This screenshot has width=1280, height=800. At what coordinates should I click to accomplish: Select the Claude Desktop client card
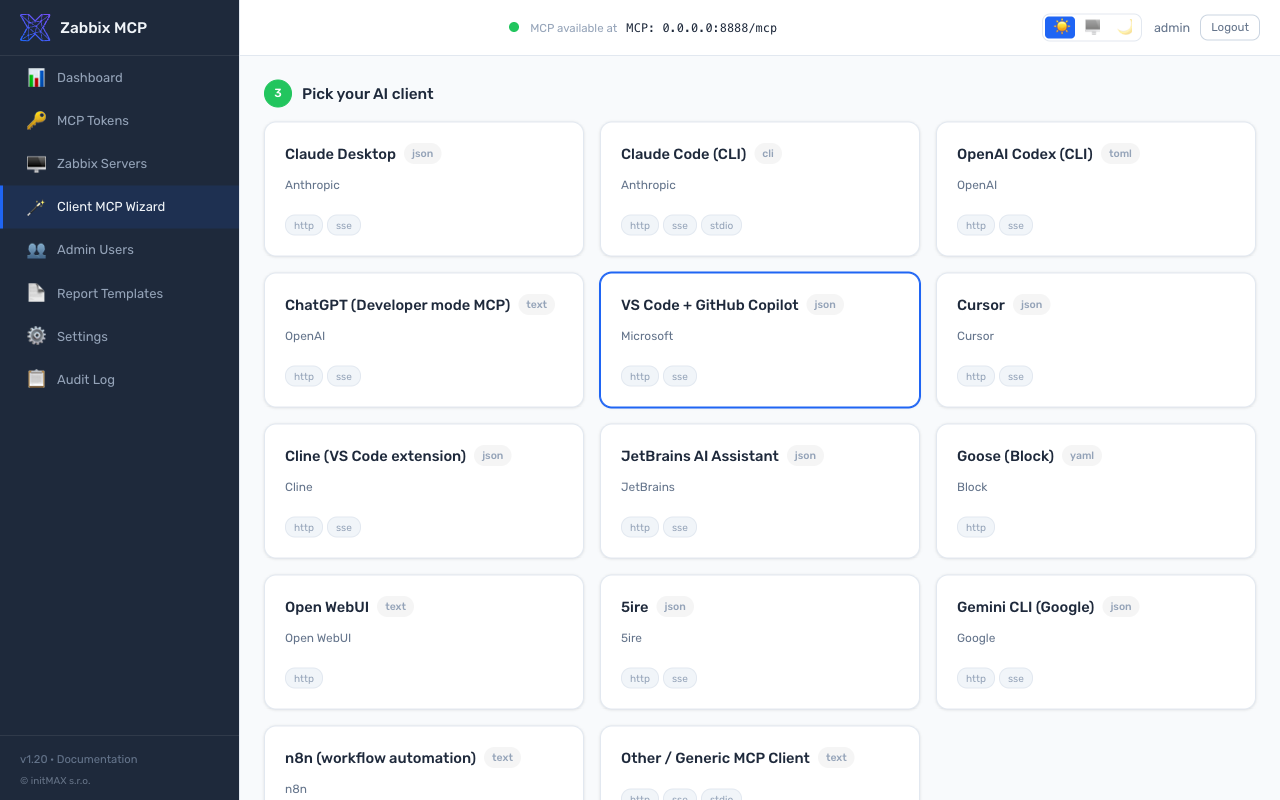tap(424, 189)
